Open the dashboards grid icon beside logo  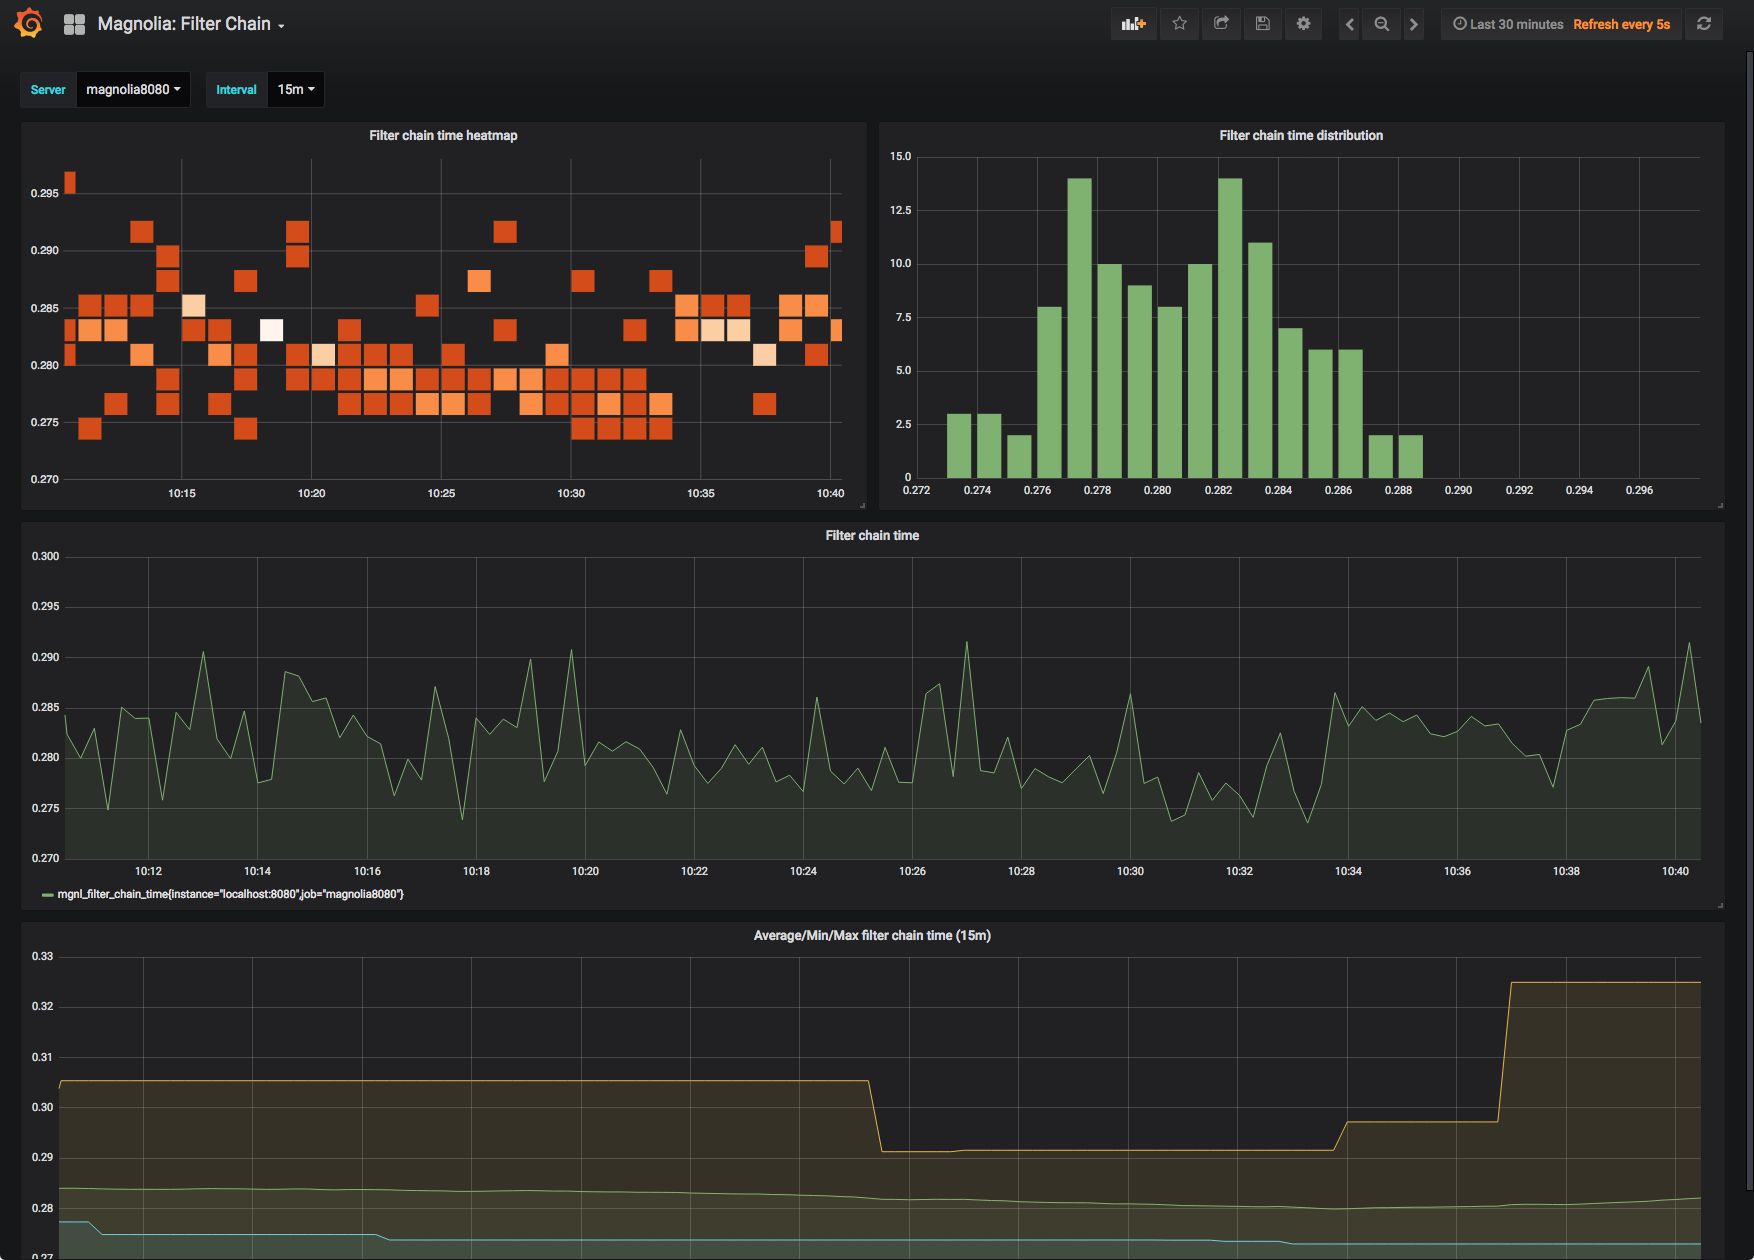[75, 23]
